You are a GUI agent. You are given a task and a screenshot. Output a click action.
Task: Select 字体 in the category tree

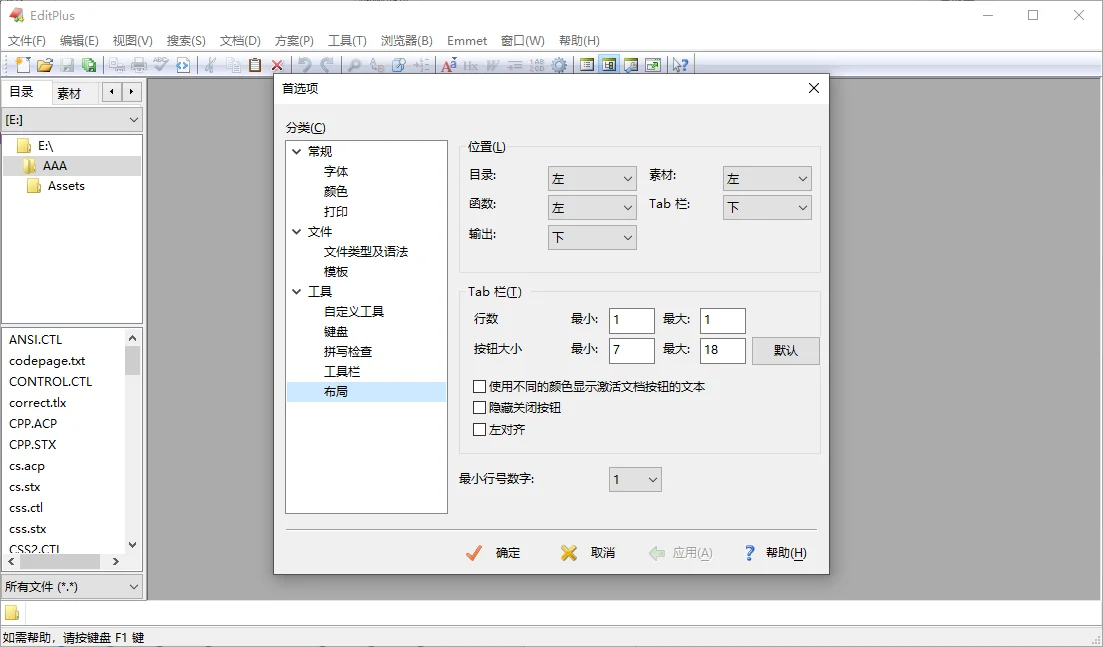336,172
